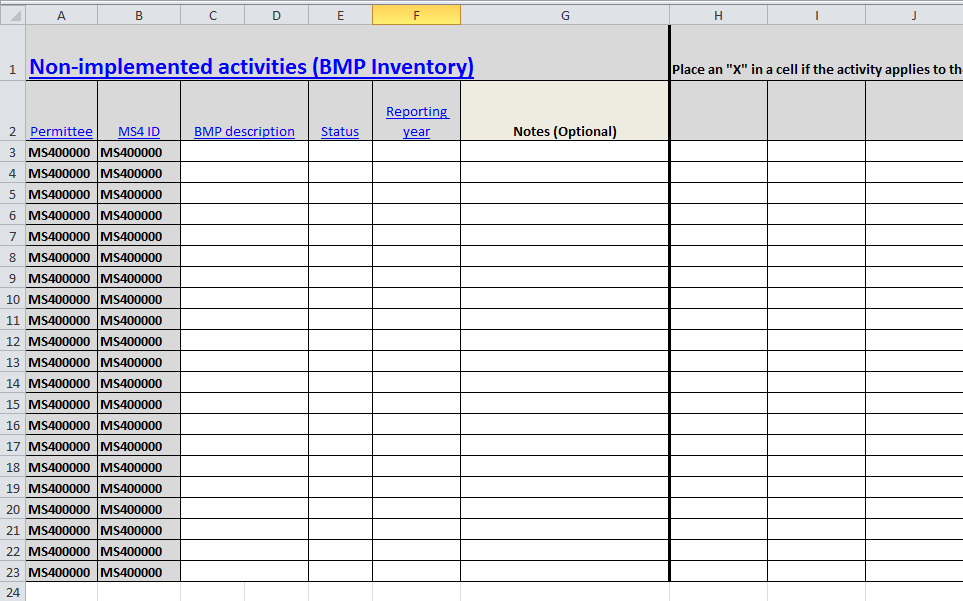Select column H header
Screen dimensions: 963x601
718,15
